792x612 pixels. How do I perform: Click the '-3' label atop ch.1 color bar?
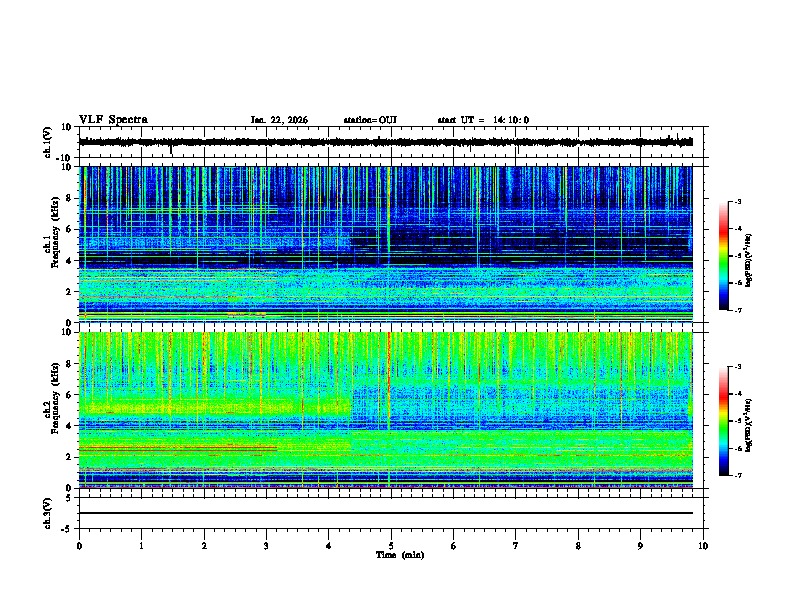pos(738,201)
